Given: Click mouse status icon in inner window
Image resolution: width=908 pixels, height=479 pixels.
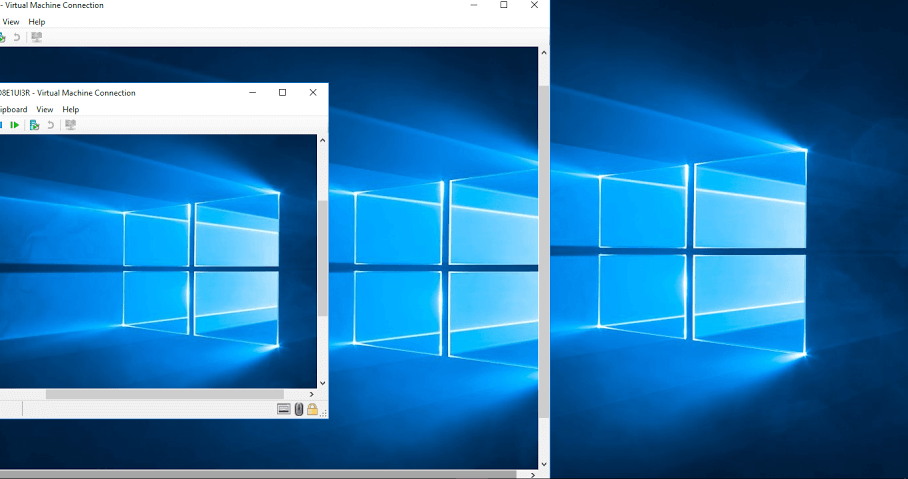Looking at the screenshot, I should coord(299,410).
